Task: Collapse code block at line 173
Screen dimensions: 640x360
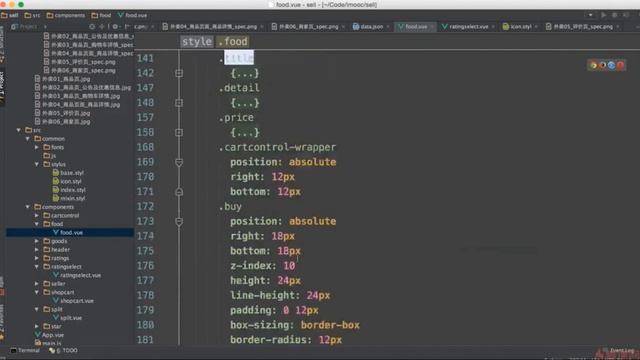Action: click(x=179, y=222)
